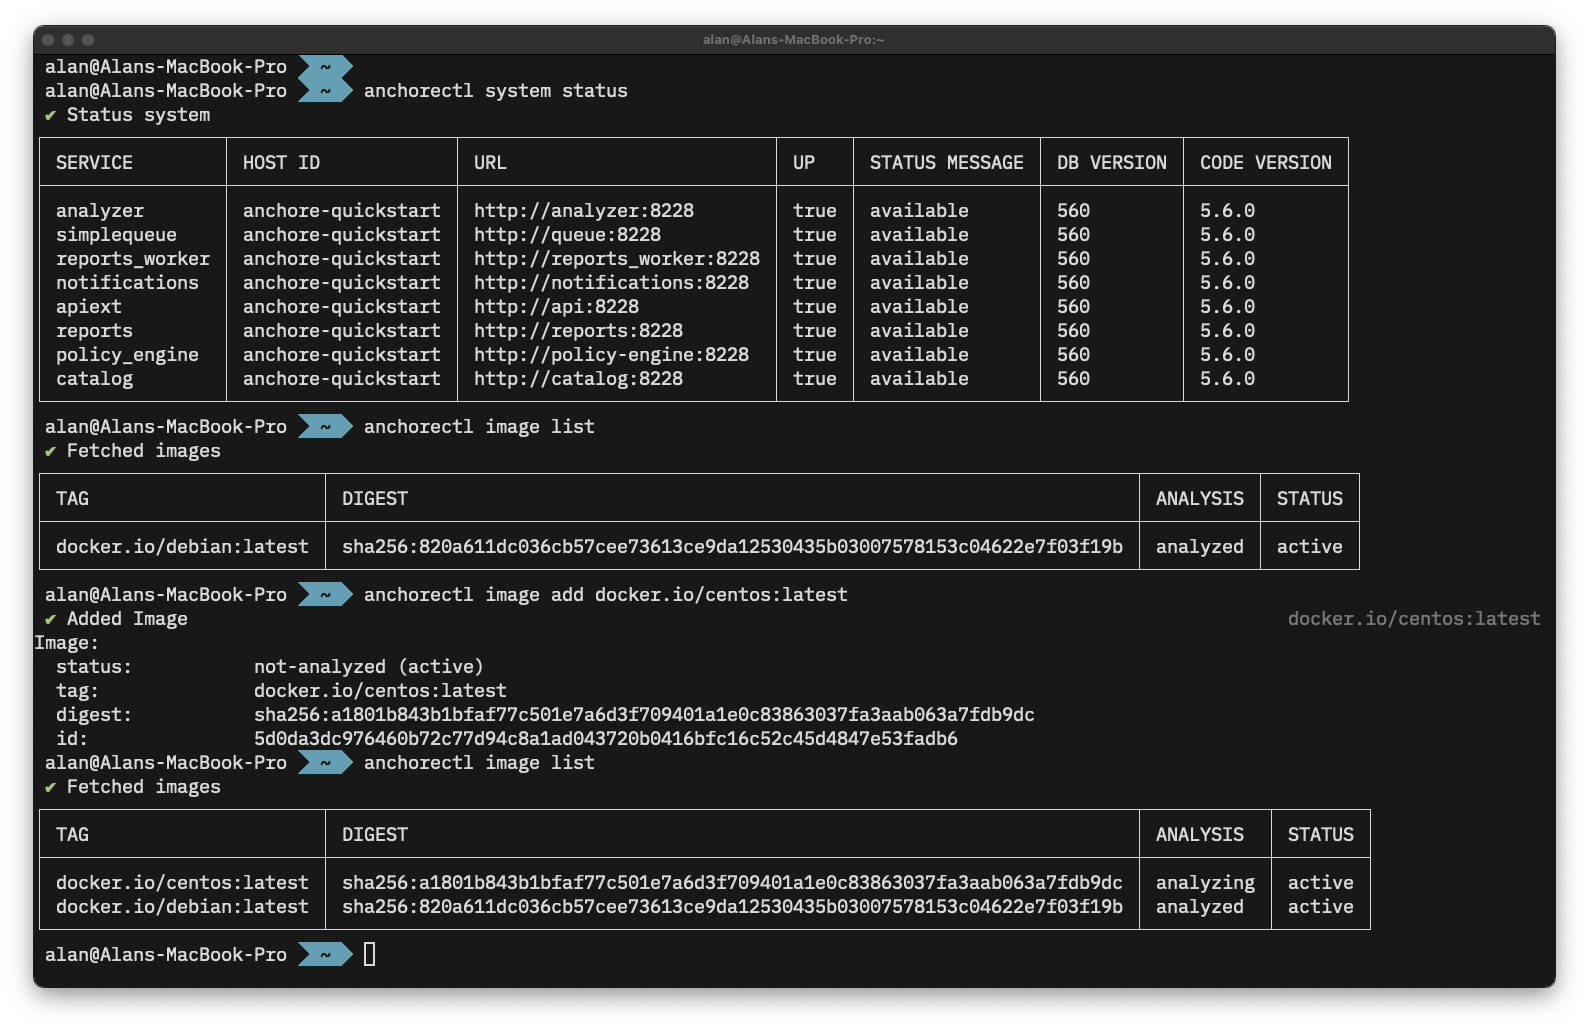The width and height of the screenshot is (1589, 1029).
Task: Select the 'notifications' service name
Action: [127, 283]
